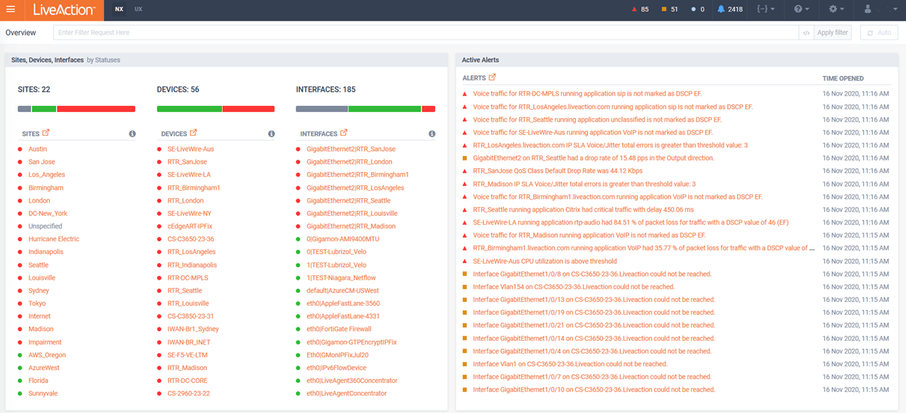Open the settings gear menu

[837, 10]
